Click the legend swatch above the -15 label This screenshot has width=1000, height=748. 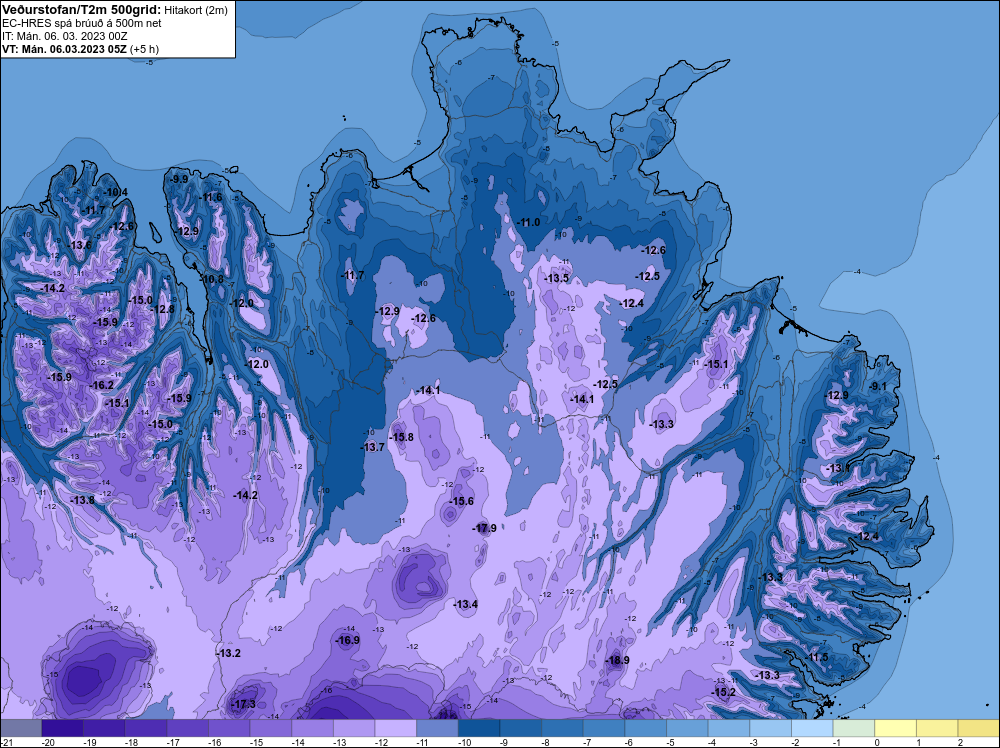[x=270, y=728]
